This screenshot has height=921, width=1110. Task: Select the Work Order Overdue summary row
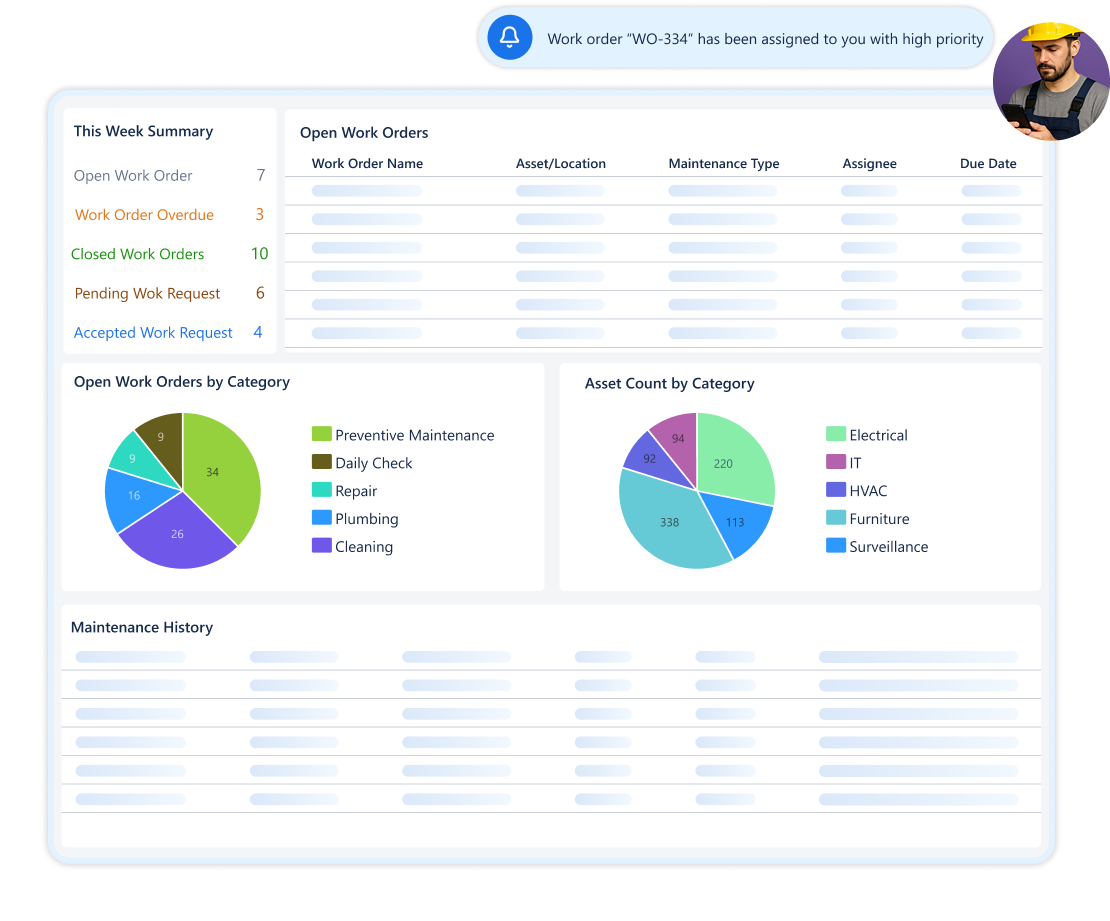point(169,214)
